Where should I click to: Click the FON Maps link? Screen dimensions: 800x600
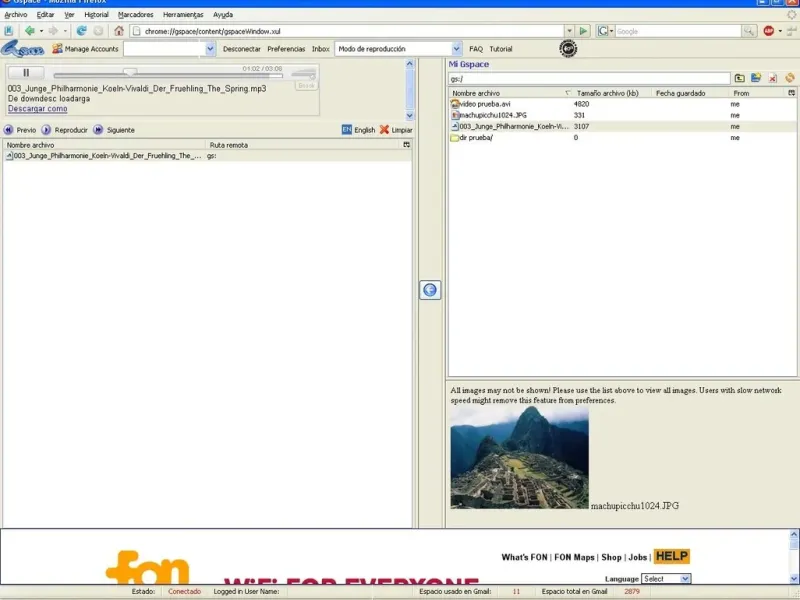[574, 557]
